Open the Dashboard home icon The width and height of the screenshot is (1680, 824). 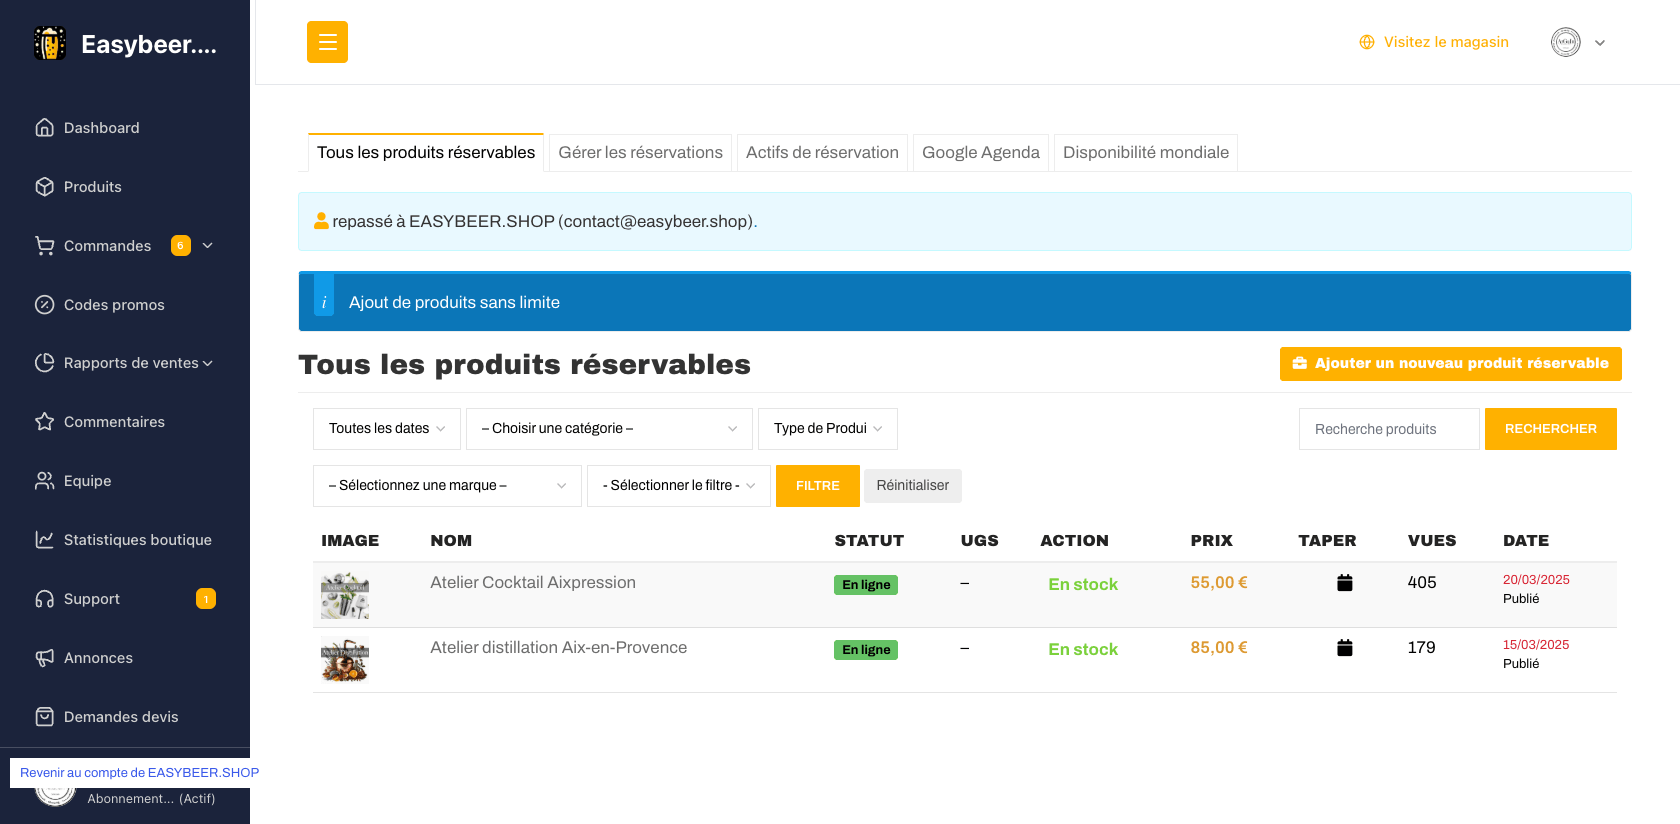pos(44,128)
